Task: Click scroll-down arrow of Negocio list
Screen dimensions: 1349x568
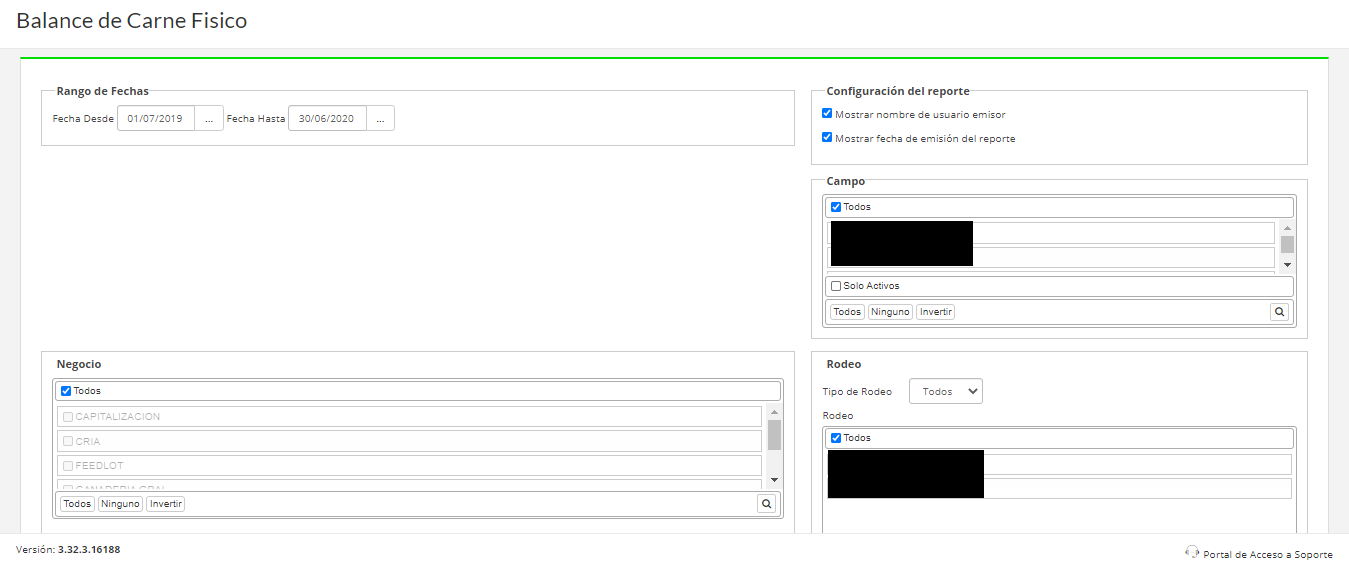Action: [775, 481]
